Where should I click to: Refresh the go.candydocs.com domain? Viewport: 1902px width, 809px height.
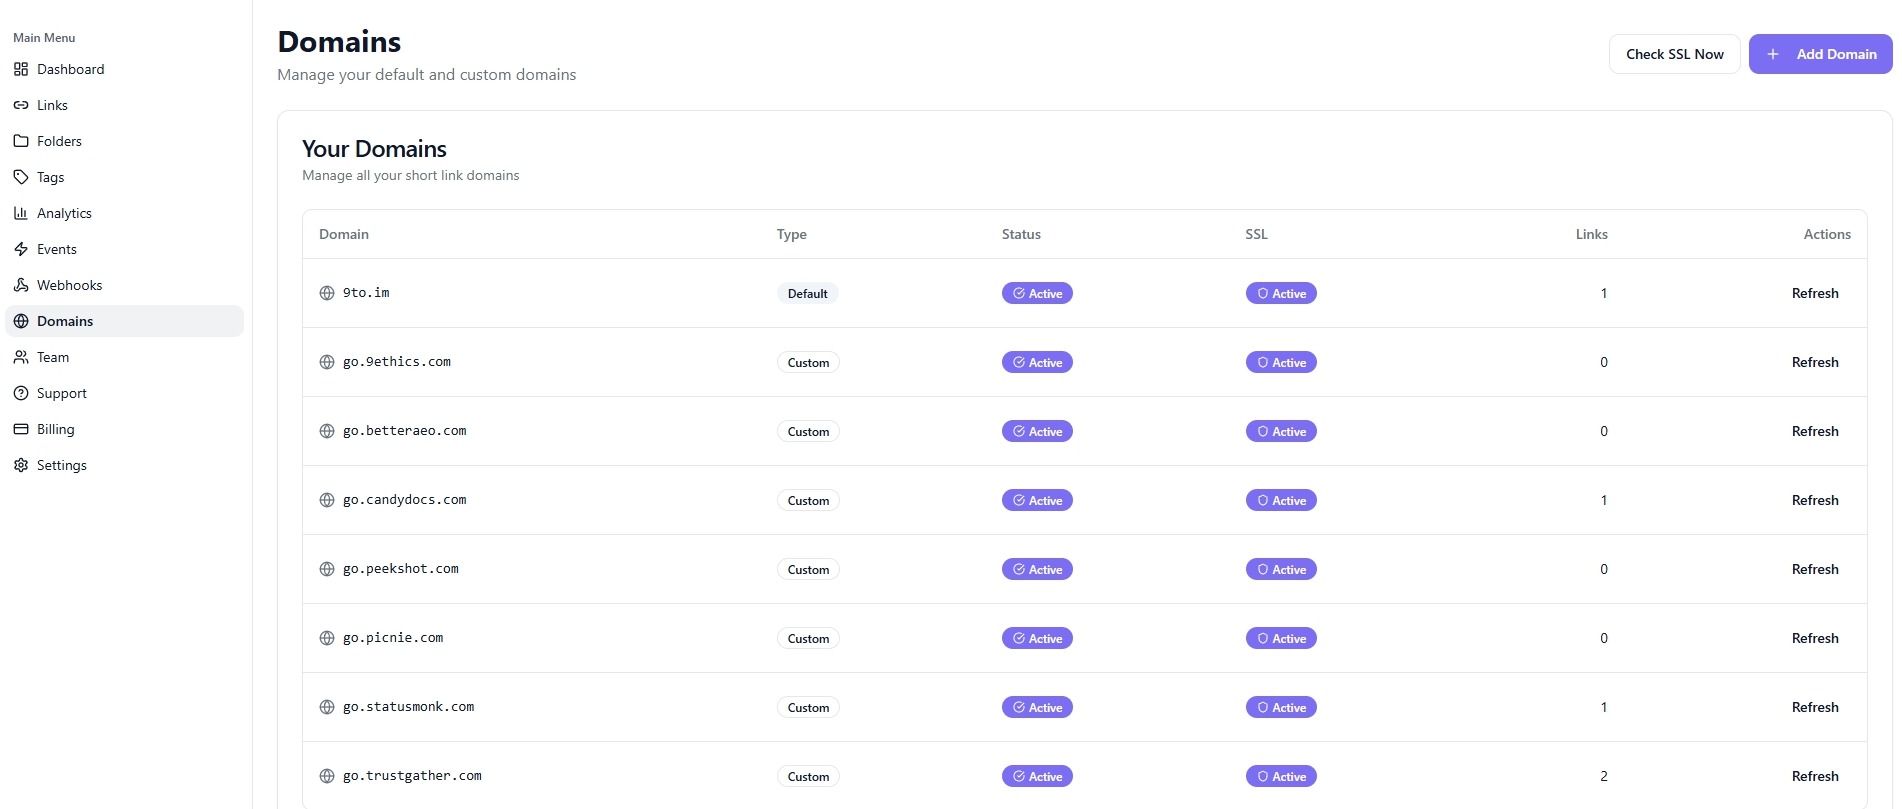(x=1815, y=500)
